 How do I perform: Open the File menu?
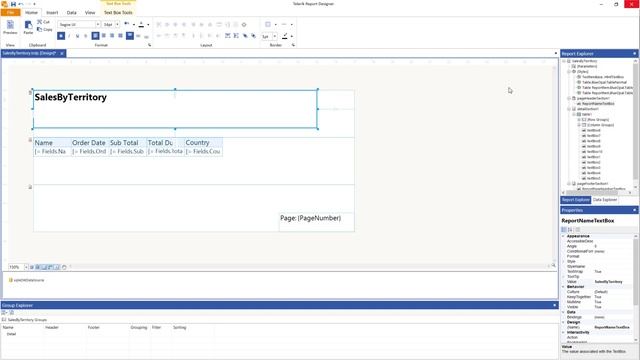coord(11,13)
